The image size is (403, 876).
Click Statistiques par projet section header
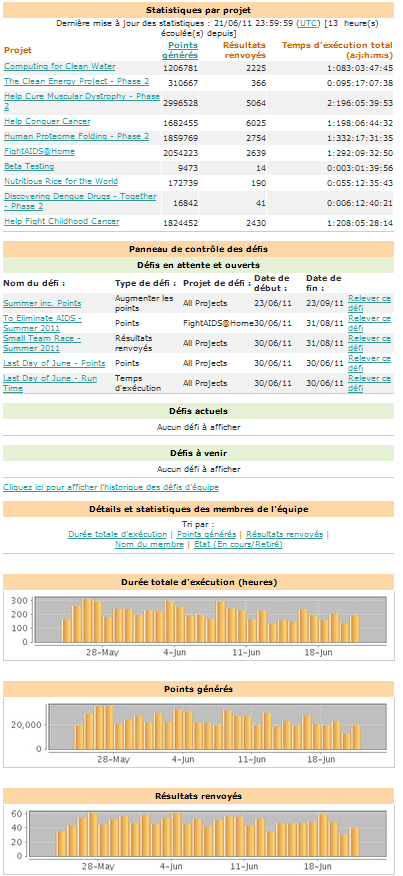[x=198, y=11]
